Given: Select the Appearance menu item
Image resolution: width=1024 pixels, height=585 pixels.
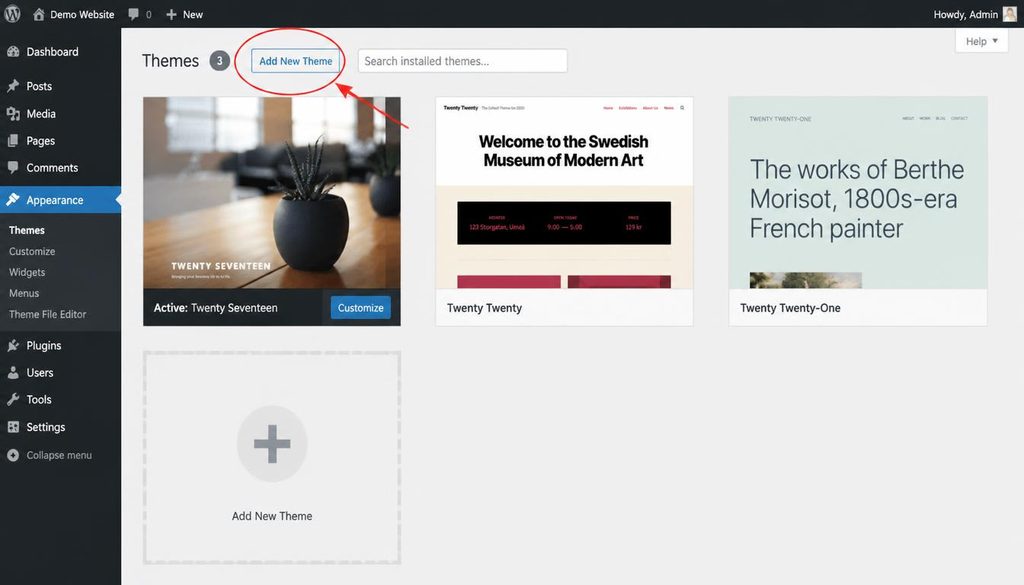Looking at the screenshot, I should point(60,200).
